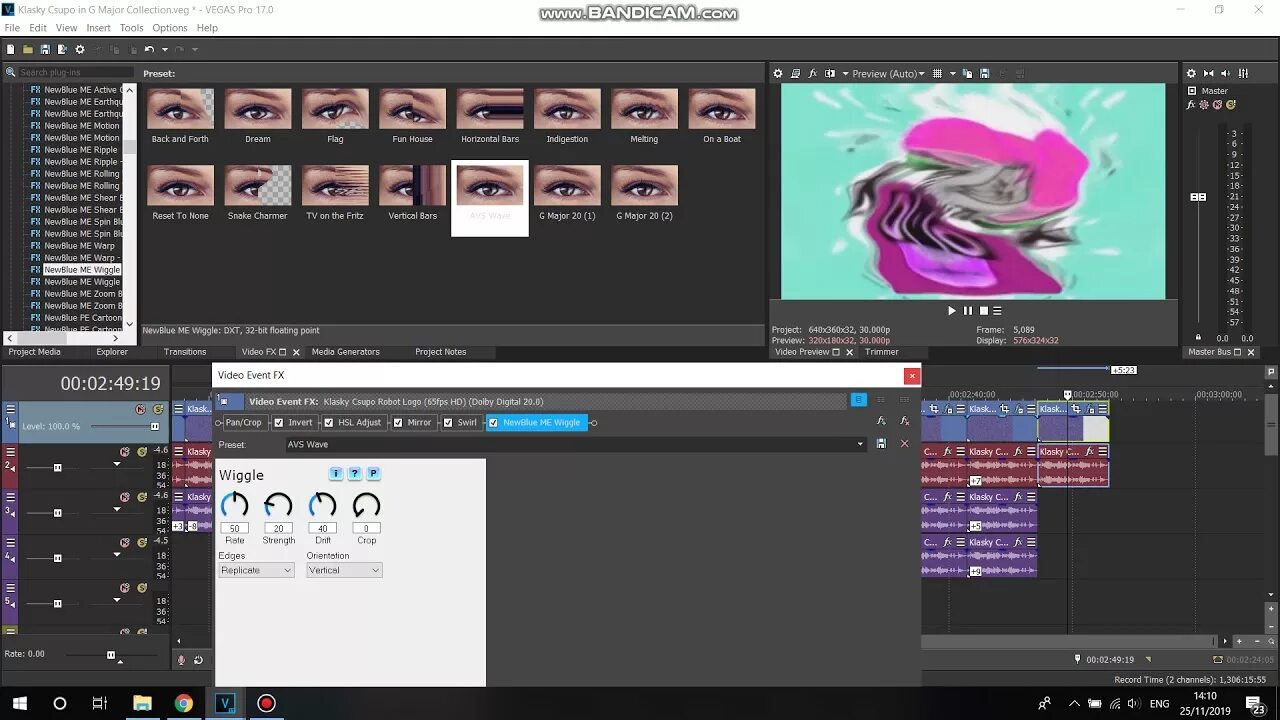Screen dimensions: 1280x720
Task: Save snapshot to file in preview toolbar
Action: [984, 73]
